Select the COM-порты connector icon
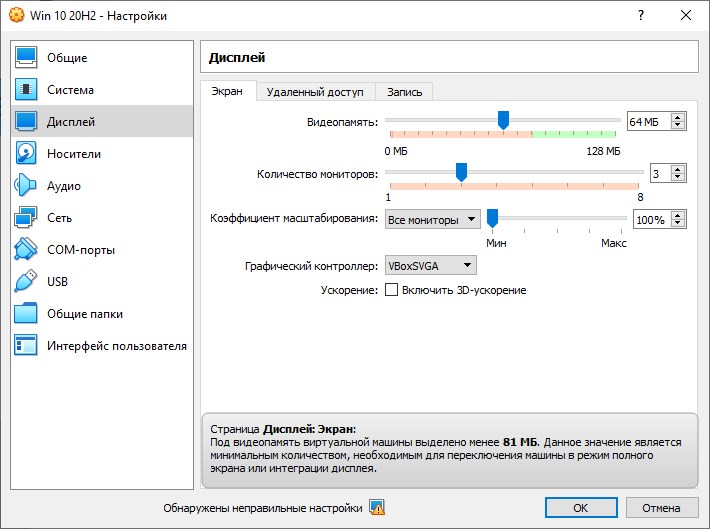Screen dimensions: 710x529 27,250
